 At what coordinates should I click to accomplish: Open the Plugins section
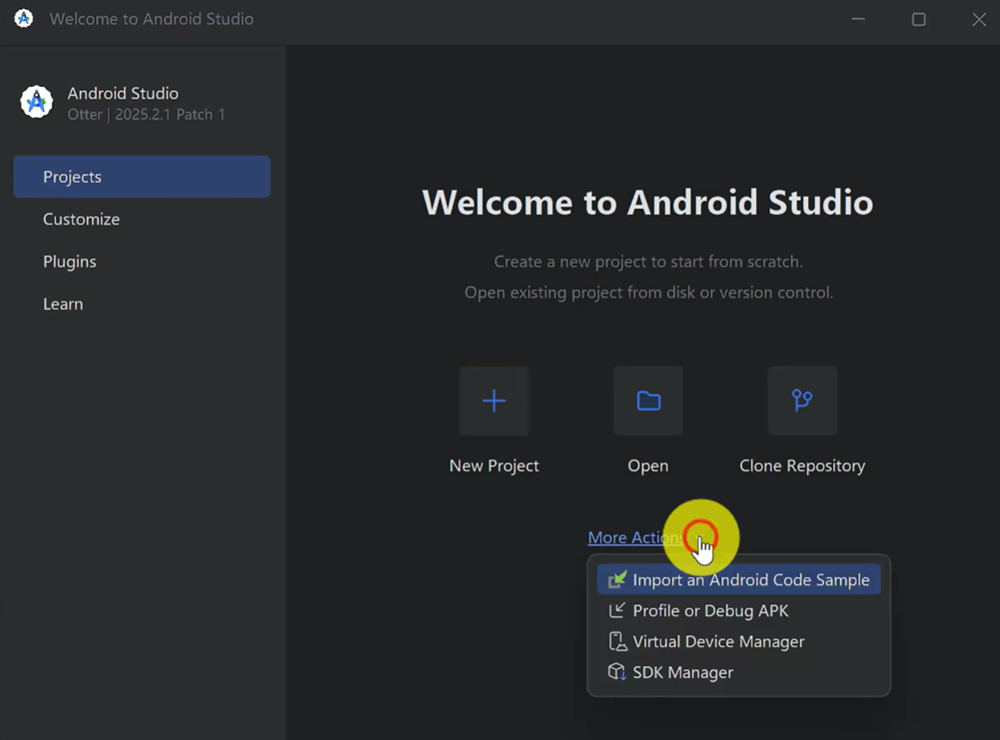70,262
